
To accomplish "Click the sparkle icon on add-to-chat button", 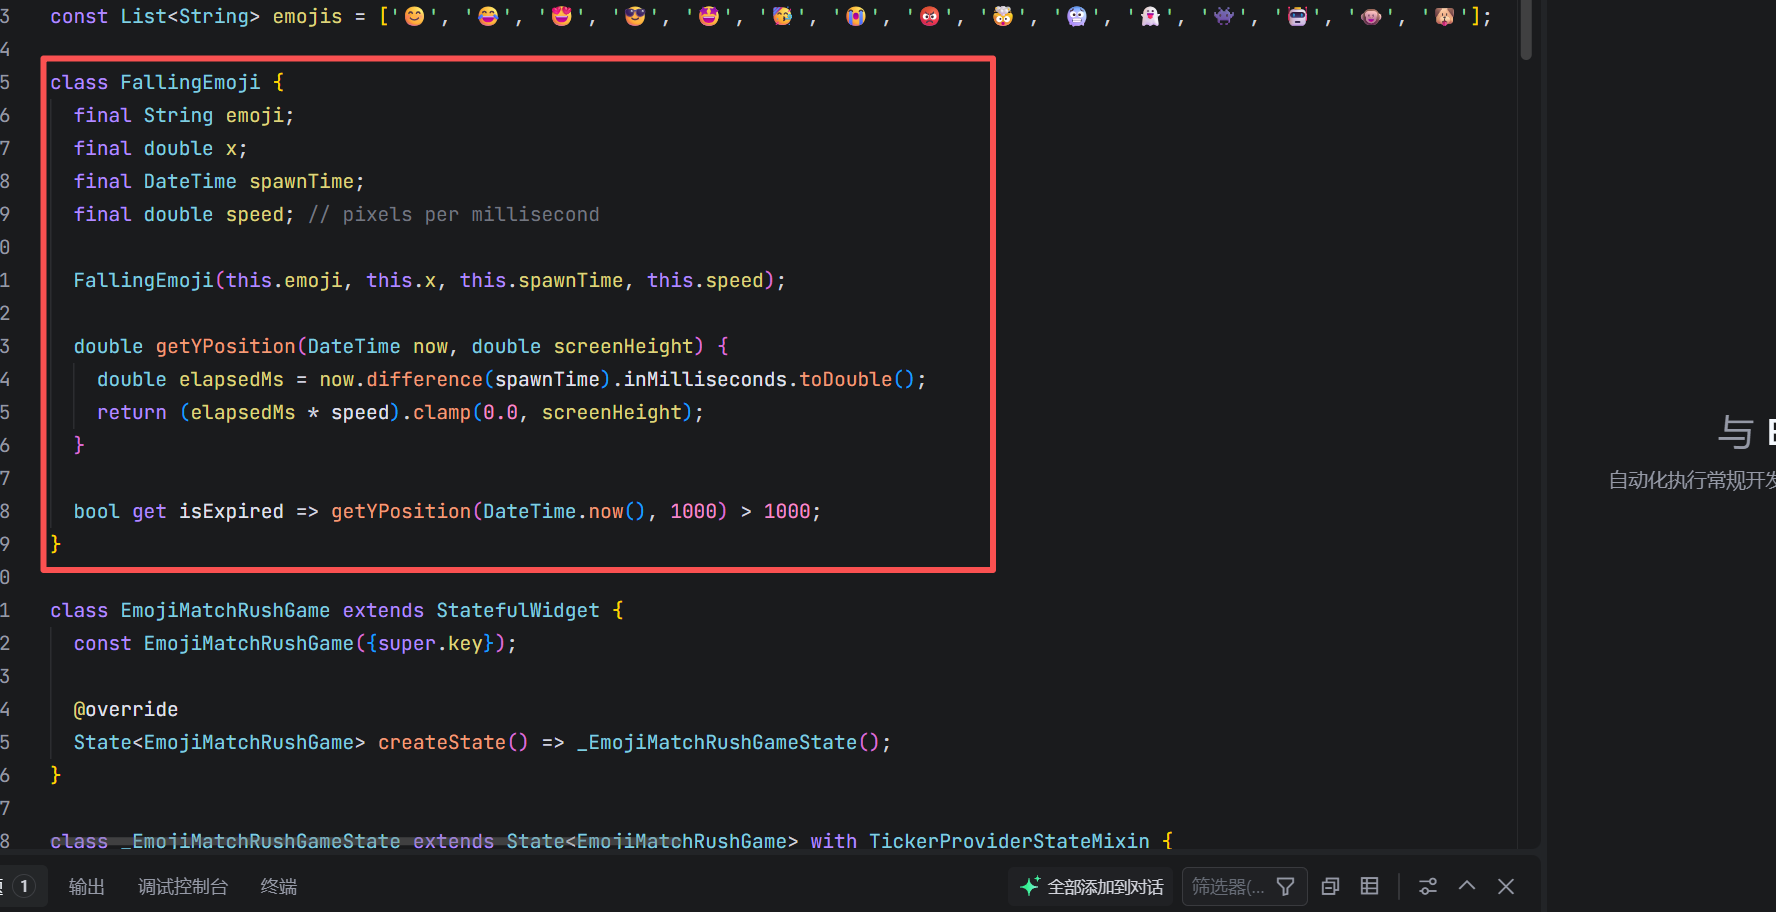I will tap(1030, 886).
